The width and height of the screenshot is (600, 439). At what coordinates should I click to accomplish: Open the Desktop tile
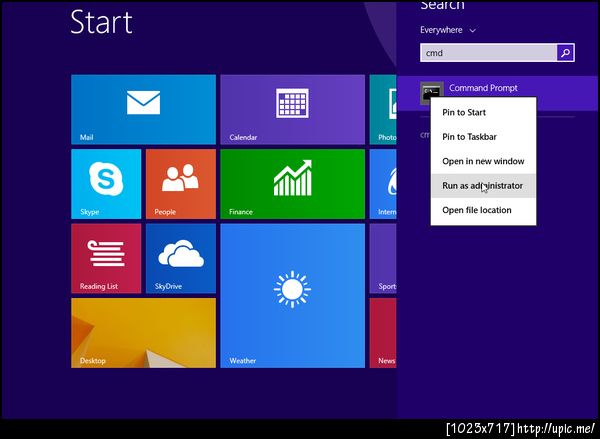[143, 333]
